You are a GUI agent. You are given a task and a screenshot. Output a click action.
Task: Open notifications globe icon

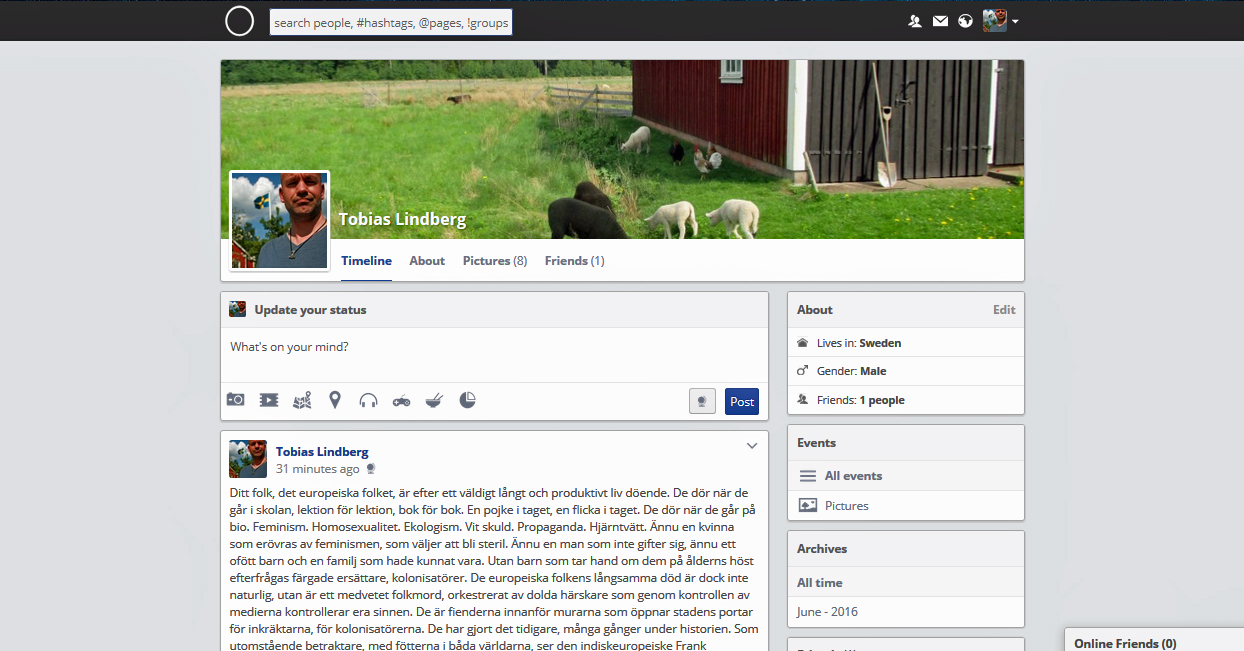[x=965, y=21]
